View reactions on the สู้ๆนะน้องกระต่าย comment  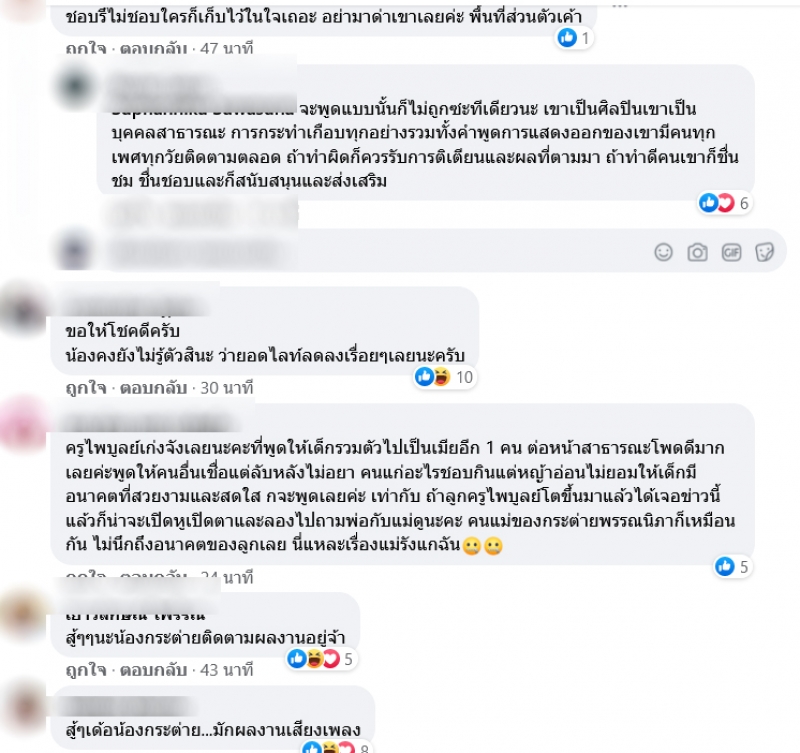320,659
